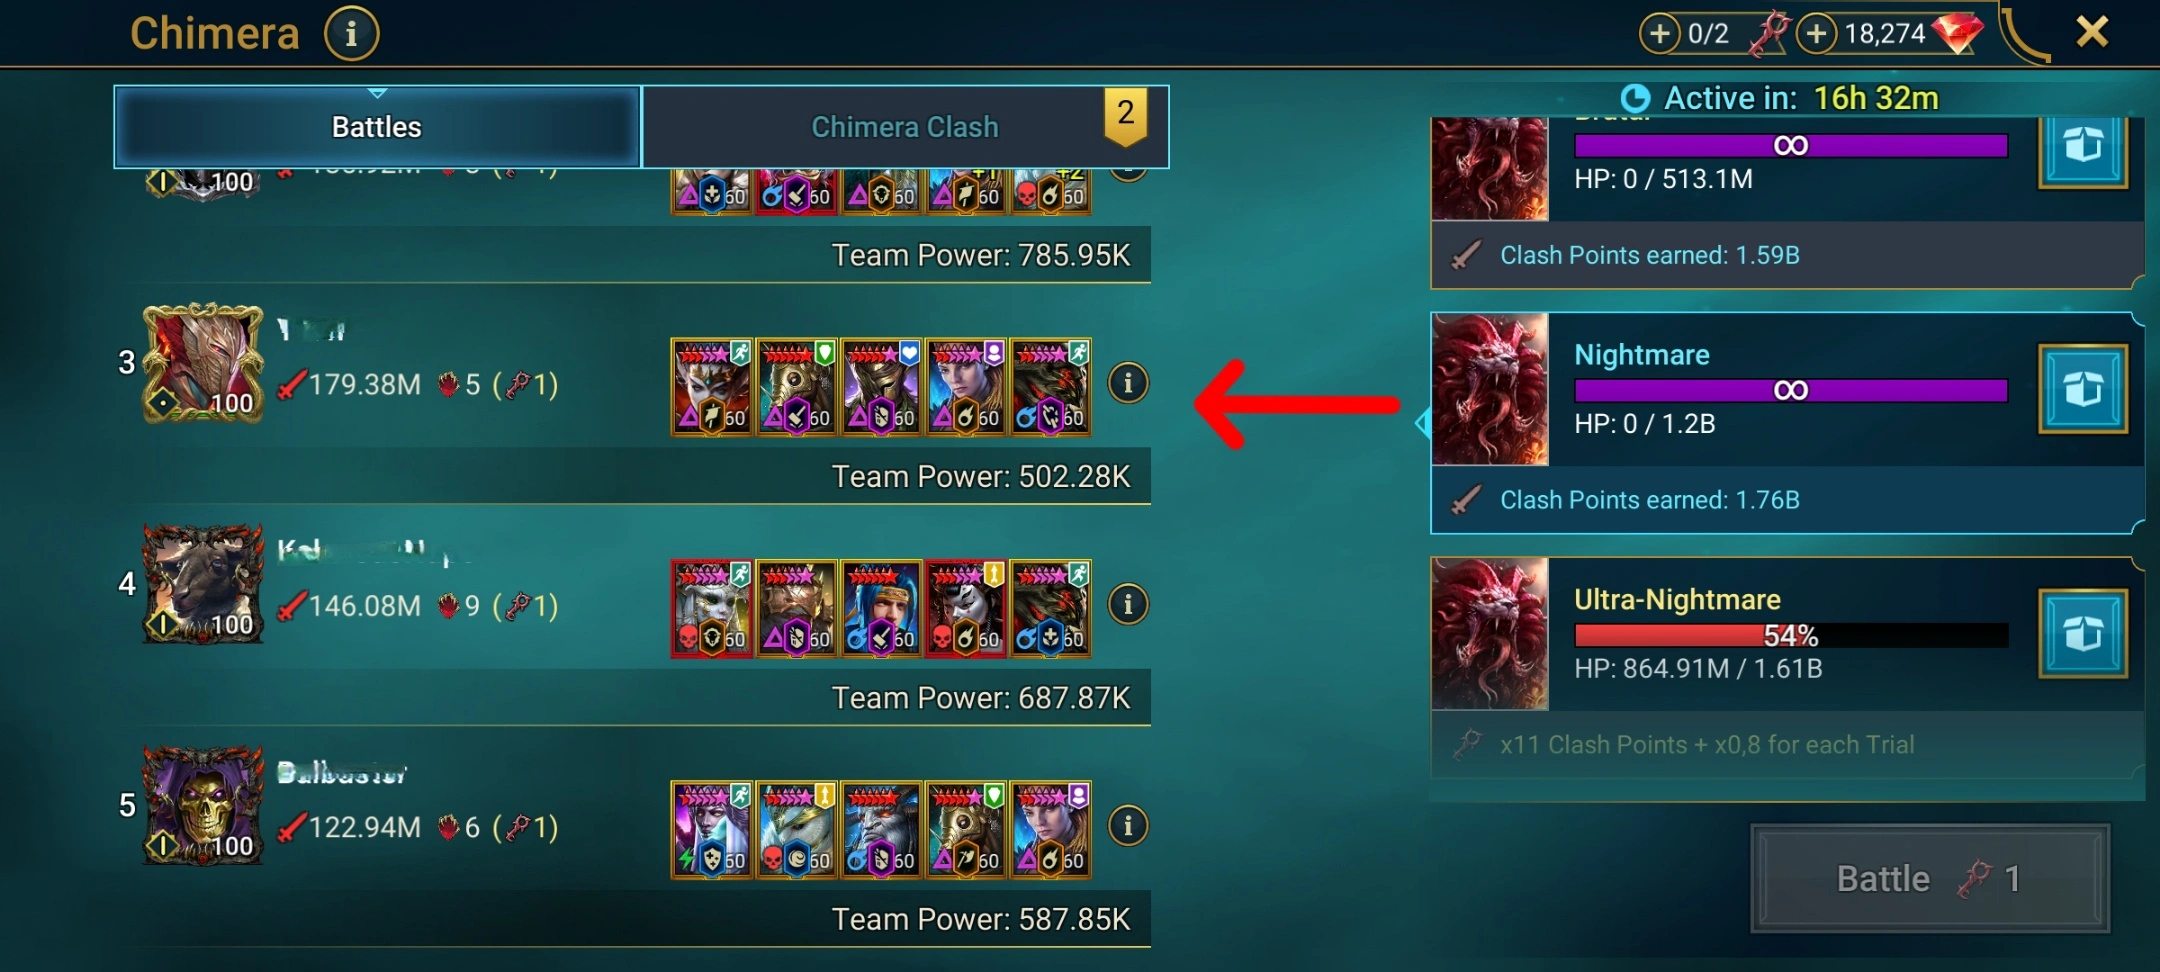Click Ultra-Nightmare 54% HP progress bar
2160x972 pixels.
coord(1791,635)
